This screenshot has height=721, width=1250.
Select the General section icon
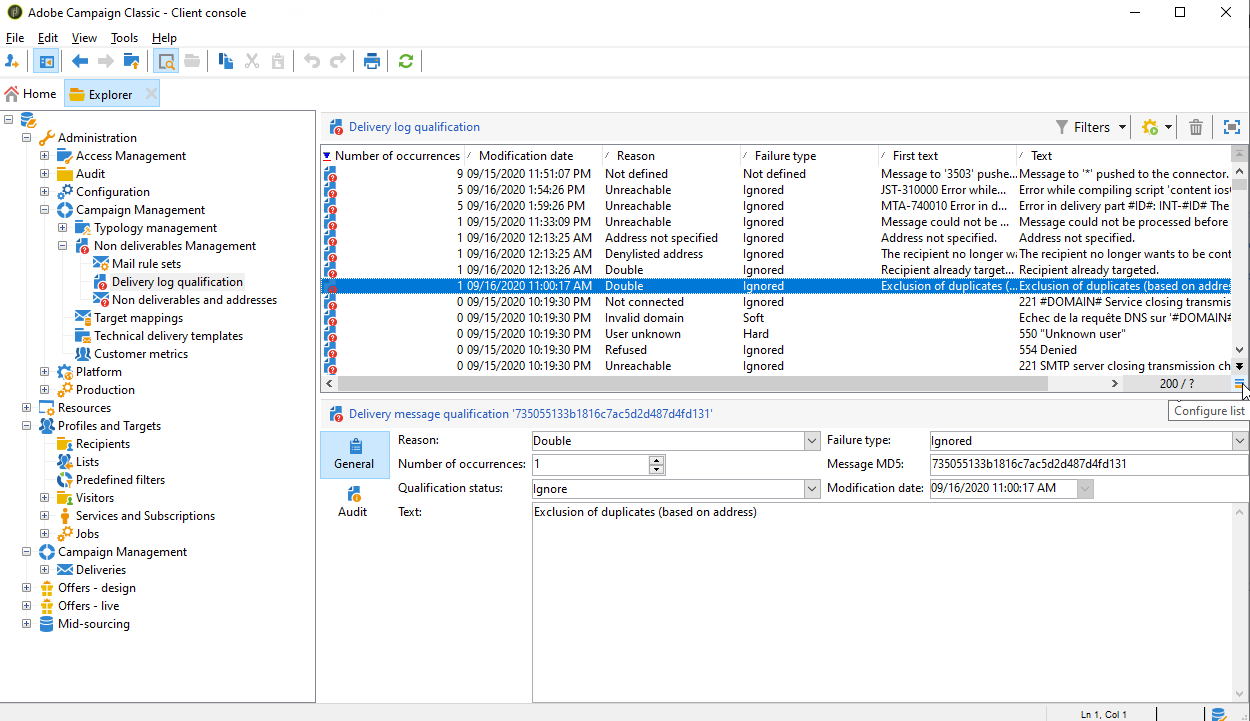pos(354,454)
